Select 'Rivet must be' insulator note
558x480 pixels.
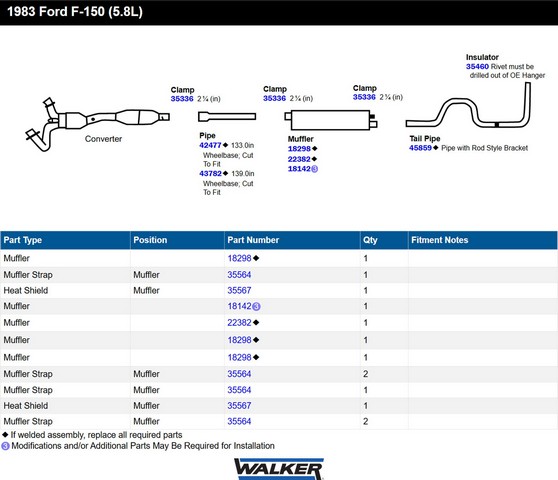point(512,67)
